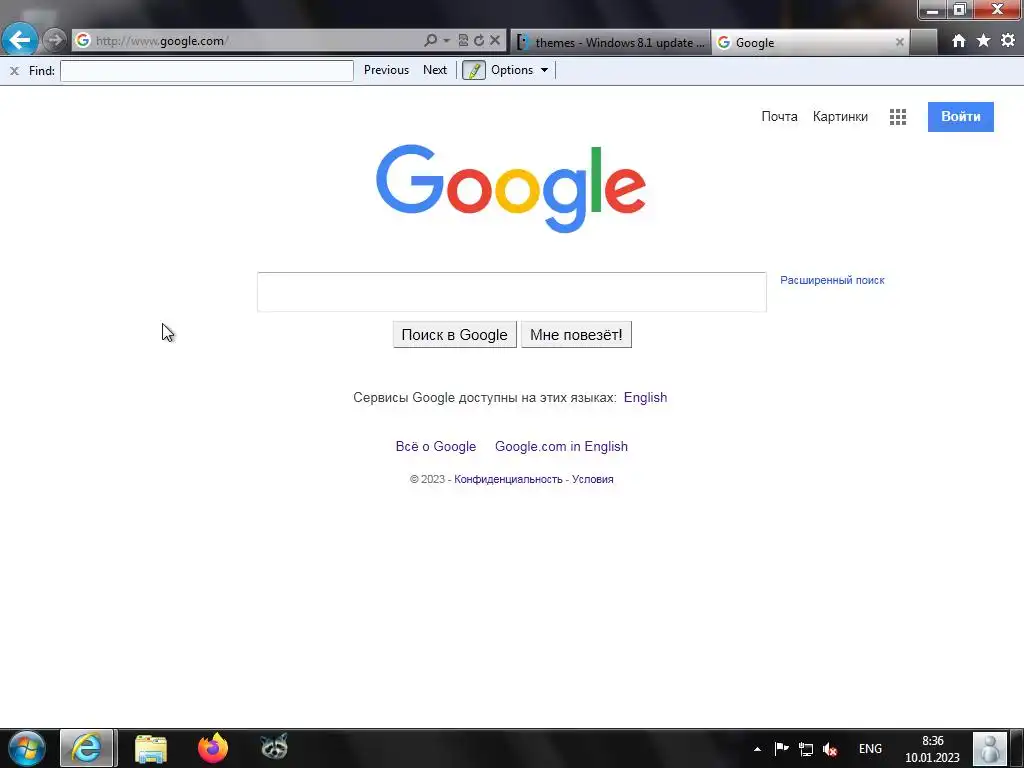Open Расширенный поиск link

pos(832,280)
